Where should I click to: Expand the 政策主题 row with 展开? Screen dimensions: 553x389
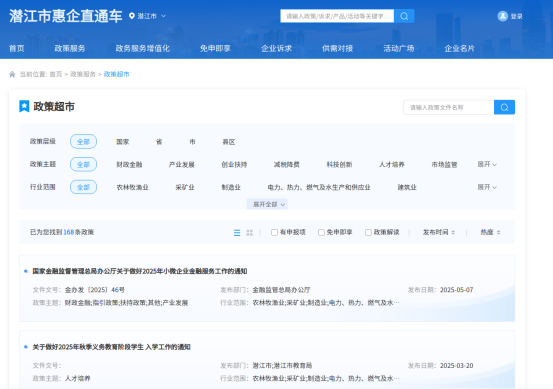487,164
